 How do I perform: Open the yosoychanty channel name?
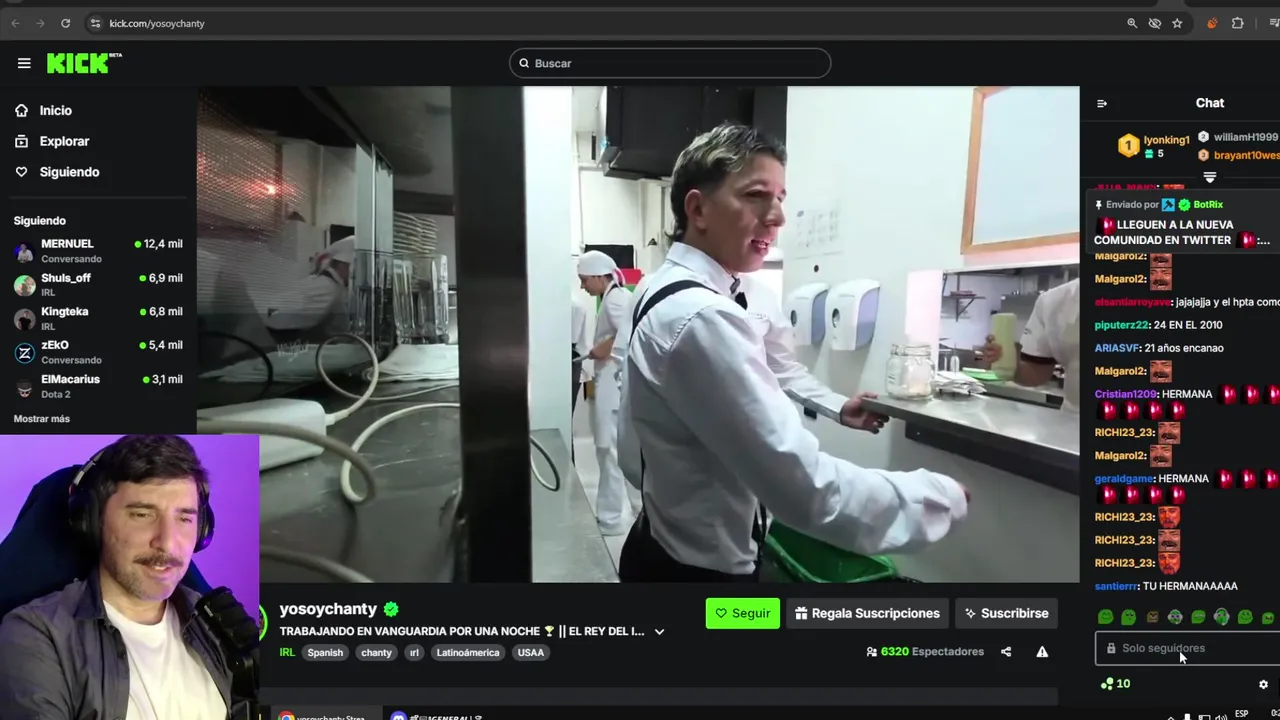click(x=328, y=609)
